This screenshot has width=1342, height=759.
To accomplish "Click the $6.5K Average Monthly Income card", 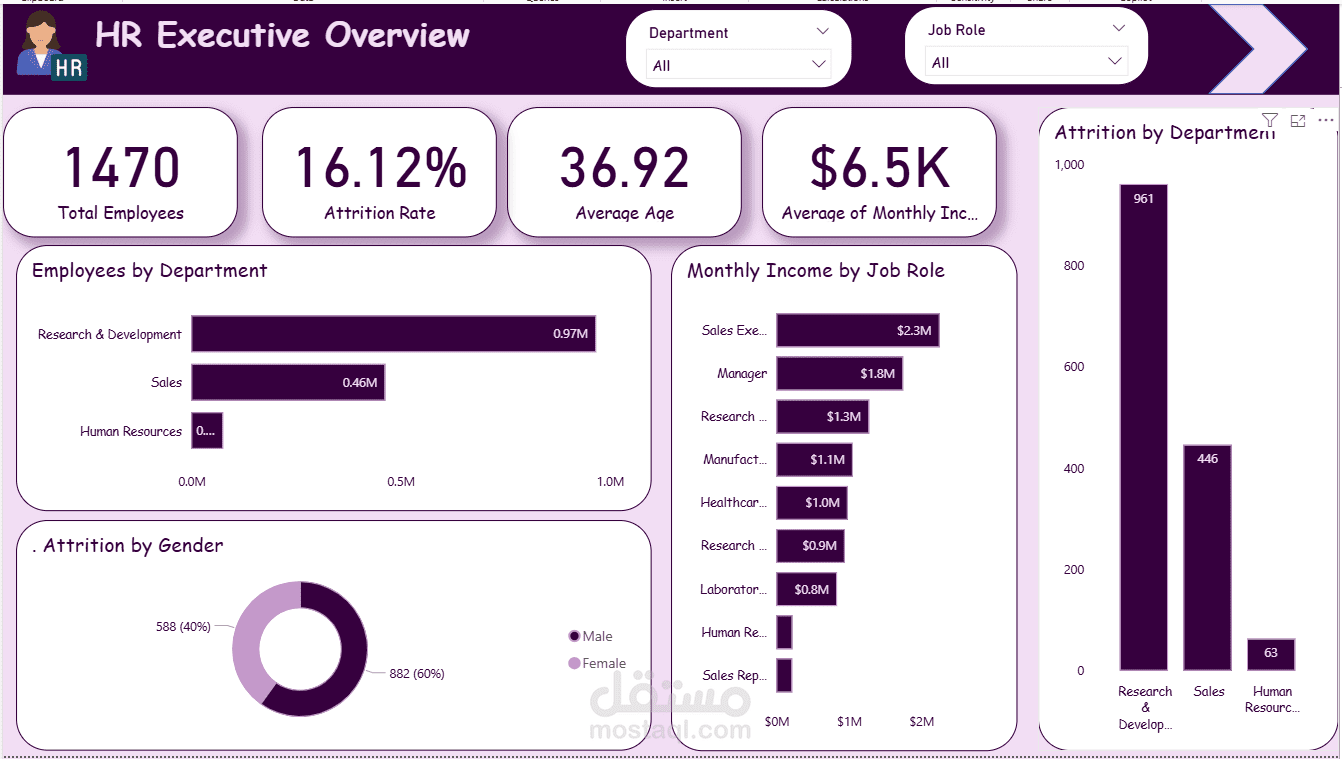I will tap(880, 172).
